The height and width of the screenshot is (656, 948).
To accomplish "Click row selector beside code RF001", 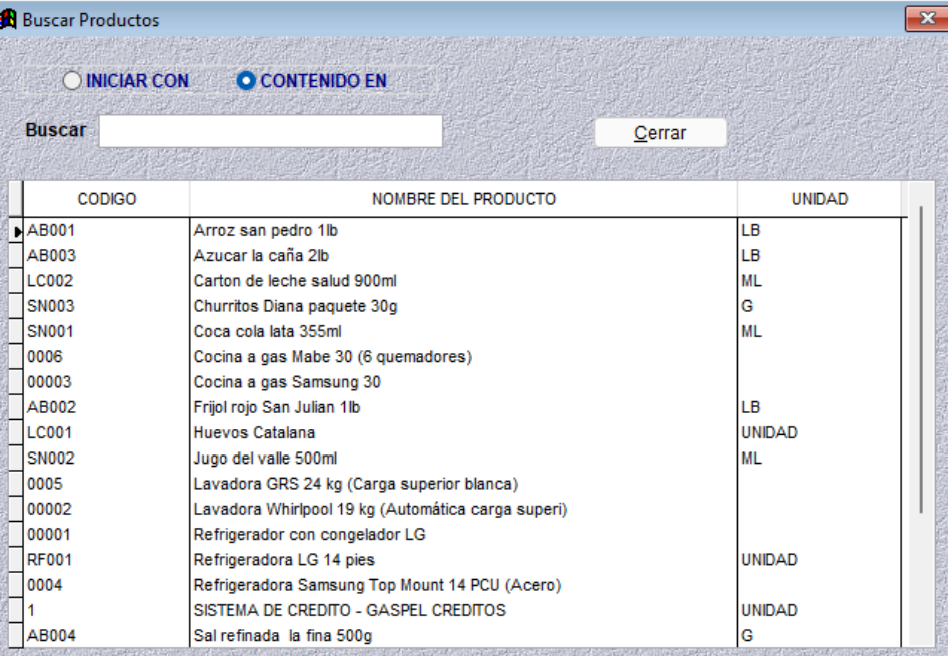I will tap(15, 559).
